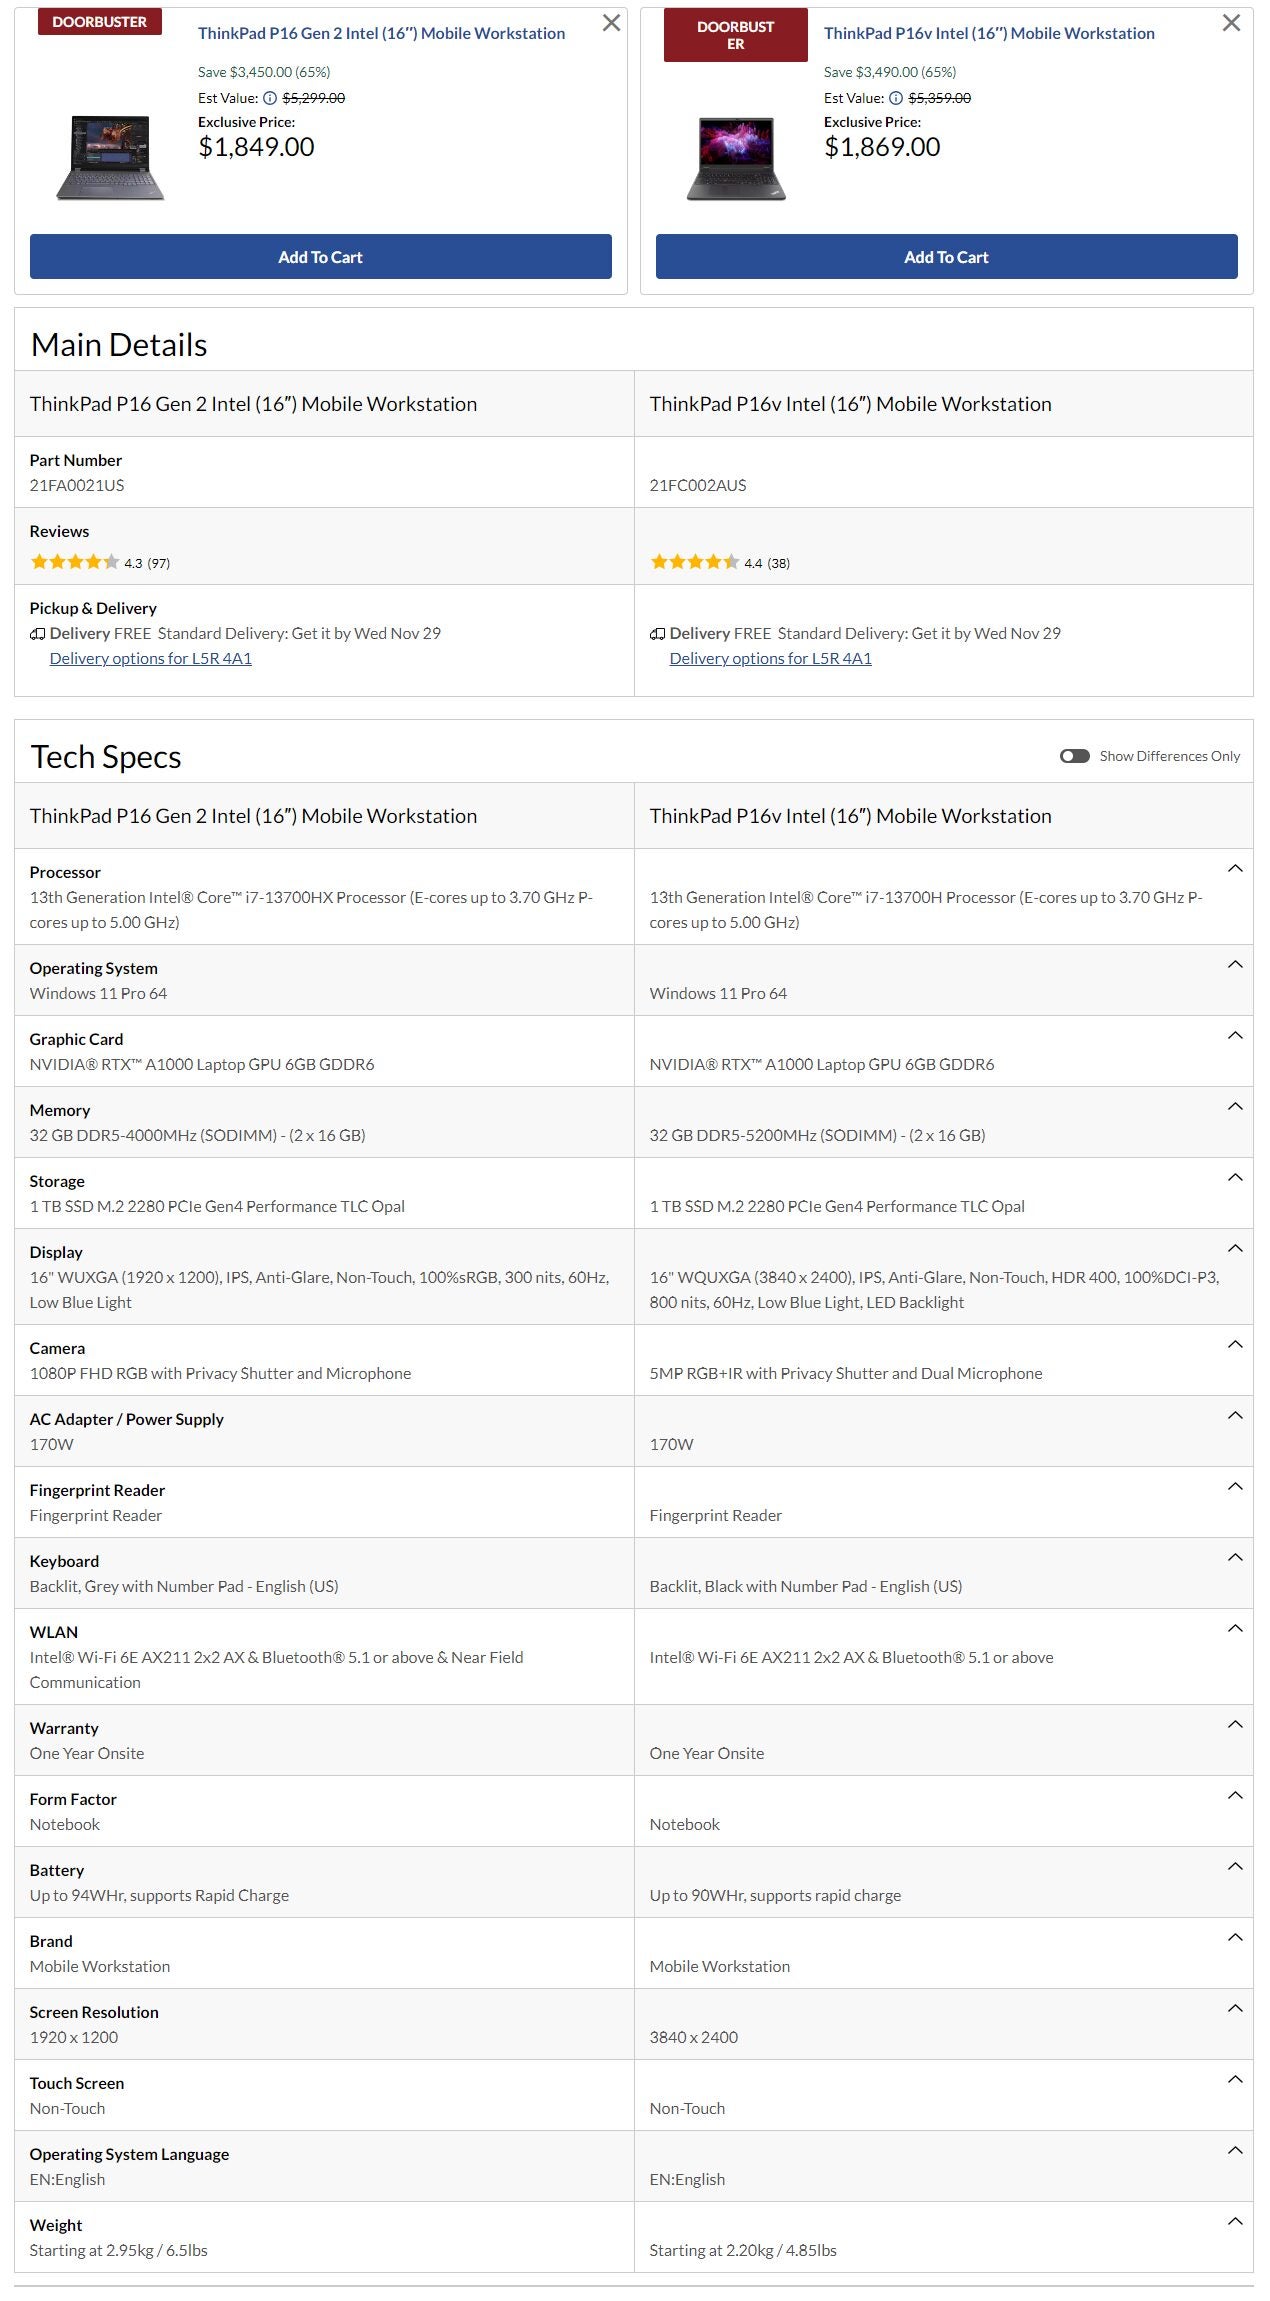Click info icon beside P16v Est Value
Viewport: 1270px width, 2301px height.
tap(894, 98)
